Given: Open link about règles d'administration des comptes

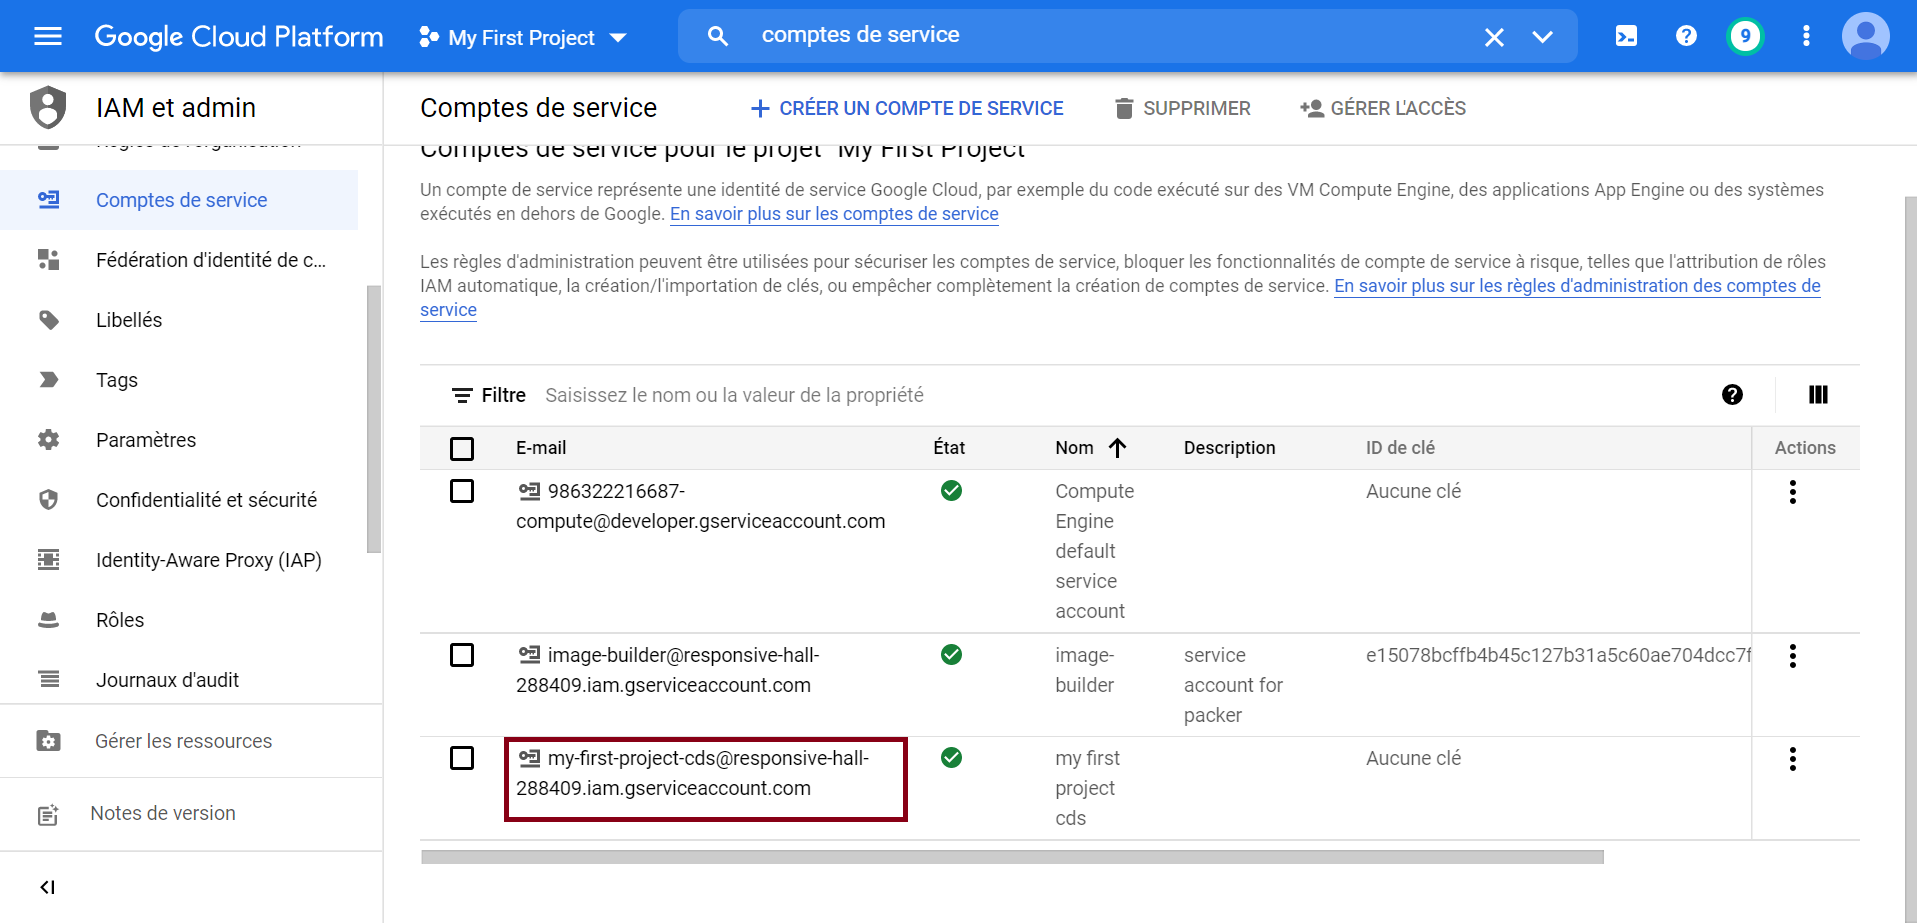Looking at the screenshot, I should [1577, 286].
